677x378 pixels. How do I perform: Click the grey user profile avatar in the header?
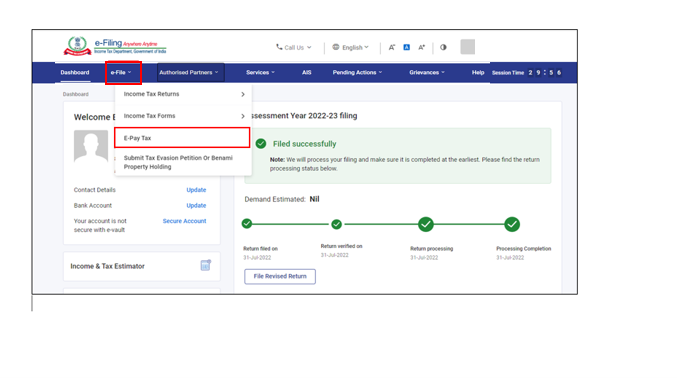(468, 47)
